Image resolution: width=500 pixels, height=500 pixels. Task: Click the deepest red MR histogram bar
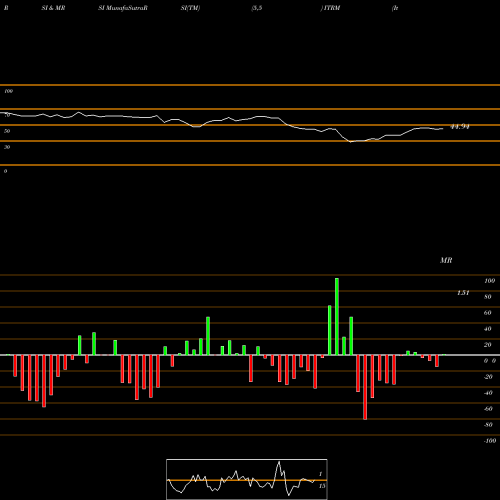[365, 387]
